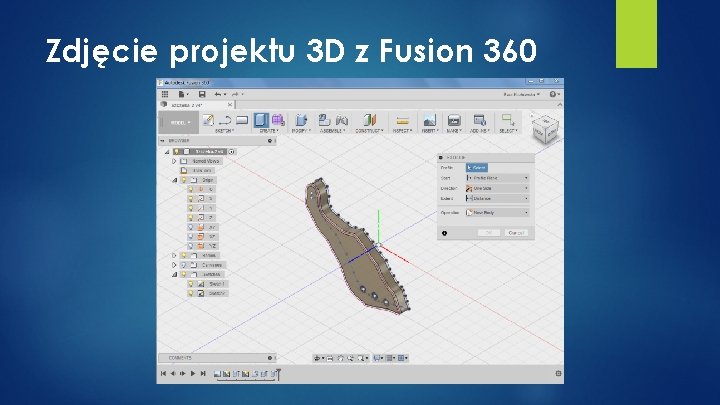Open the ASSEMBLE menu label
The width and height of the screenshot is (720, 405).
(x=333, y=131)
